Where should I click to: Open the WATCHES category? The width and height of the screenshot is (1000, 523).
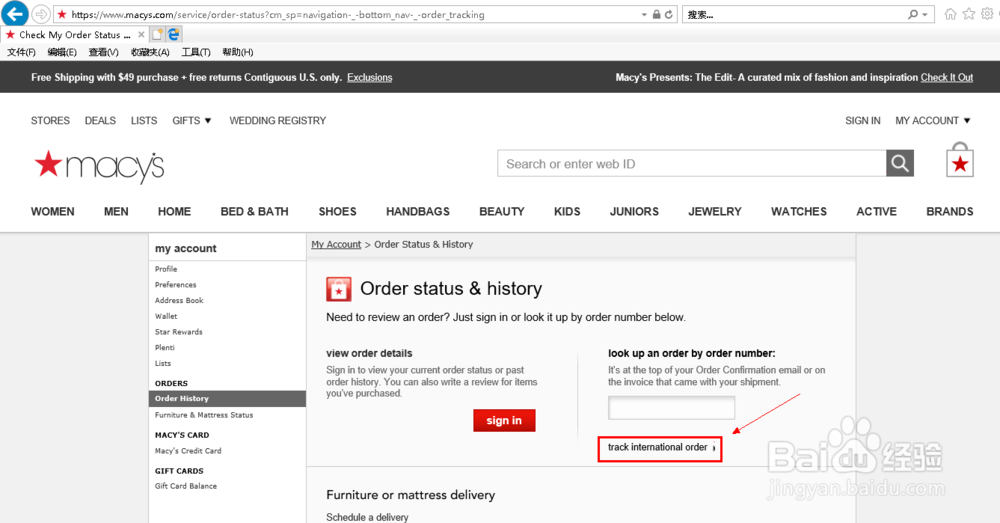(x=798, y=212)
